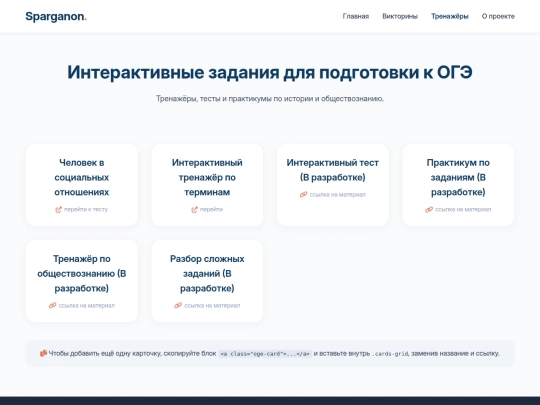Open the Интерактивный тест (В разработке) card

click(x=333, y=185)
